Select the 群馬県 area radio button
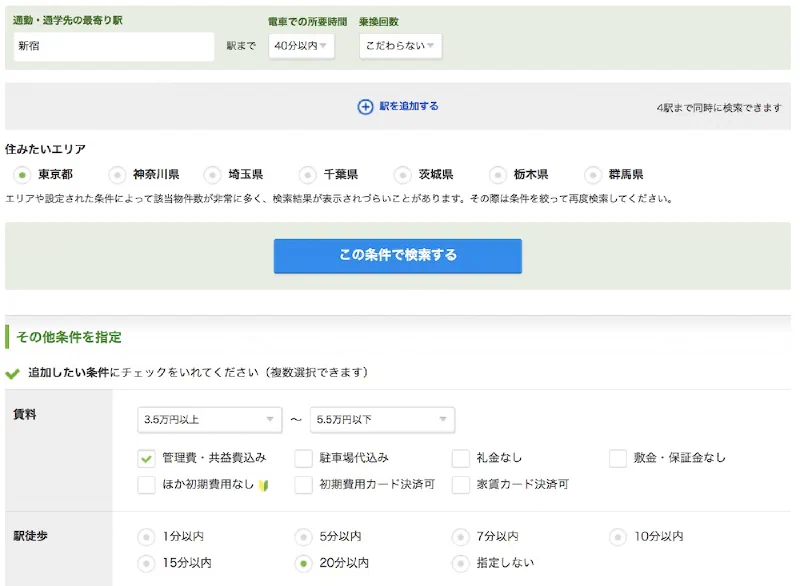This screenshot has height=586, width=800. coord(593,175)
